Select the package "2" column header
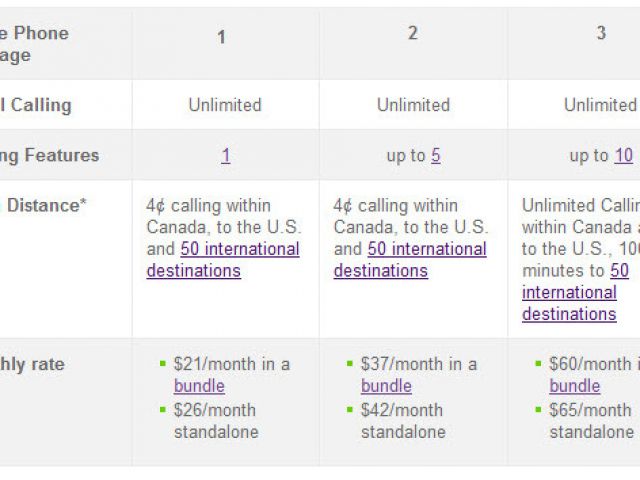The height and width of the screenshot is (480, 640). click(413, 33)
